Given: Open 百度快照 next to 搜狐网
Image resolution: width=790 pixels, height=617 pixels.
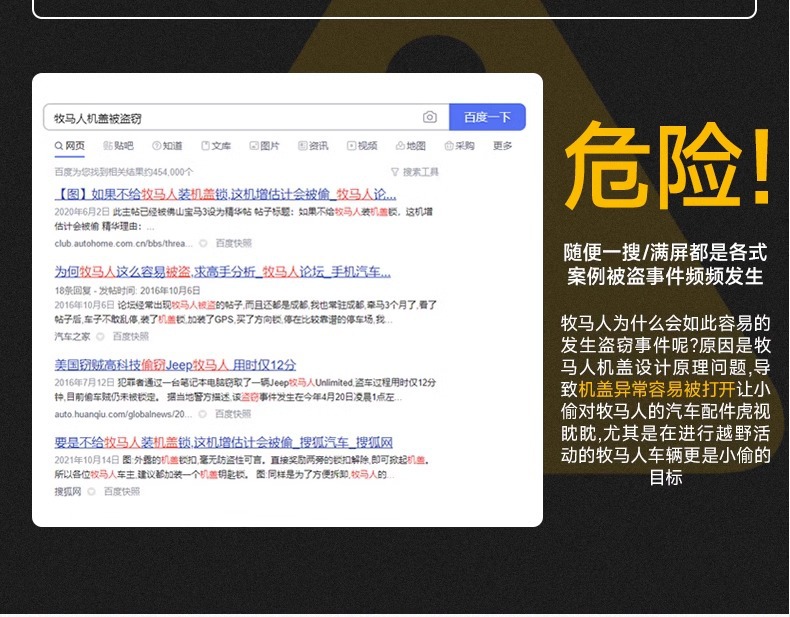Looking at the screenshot, I should coord(122,492).
